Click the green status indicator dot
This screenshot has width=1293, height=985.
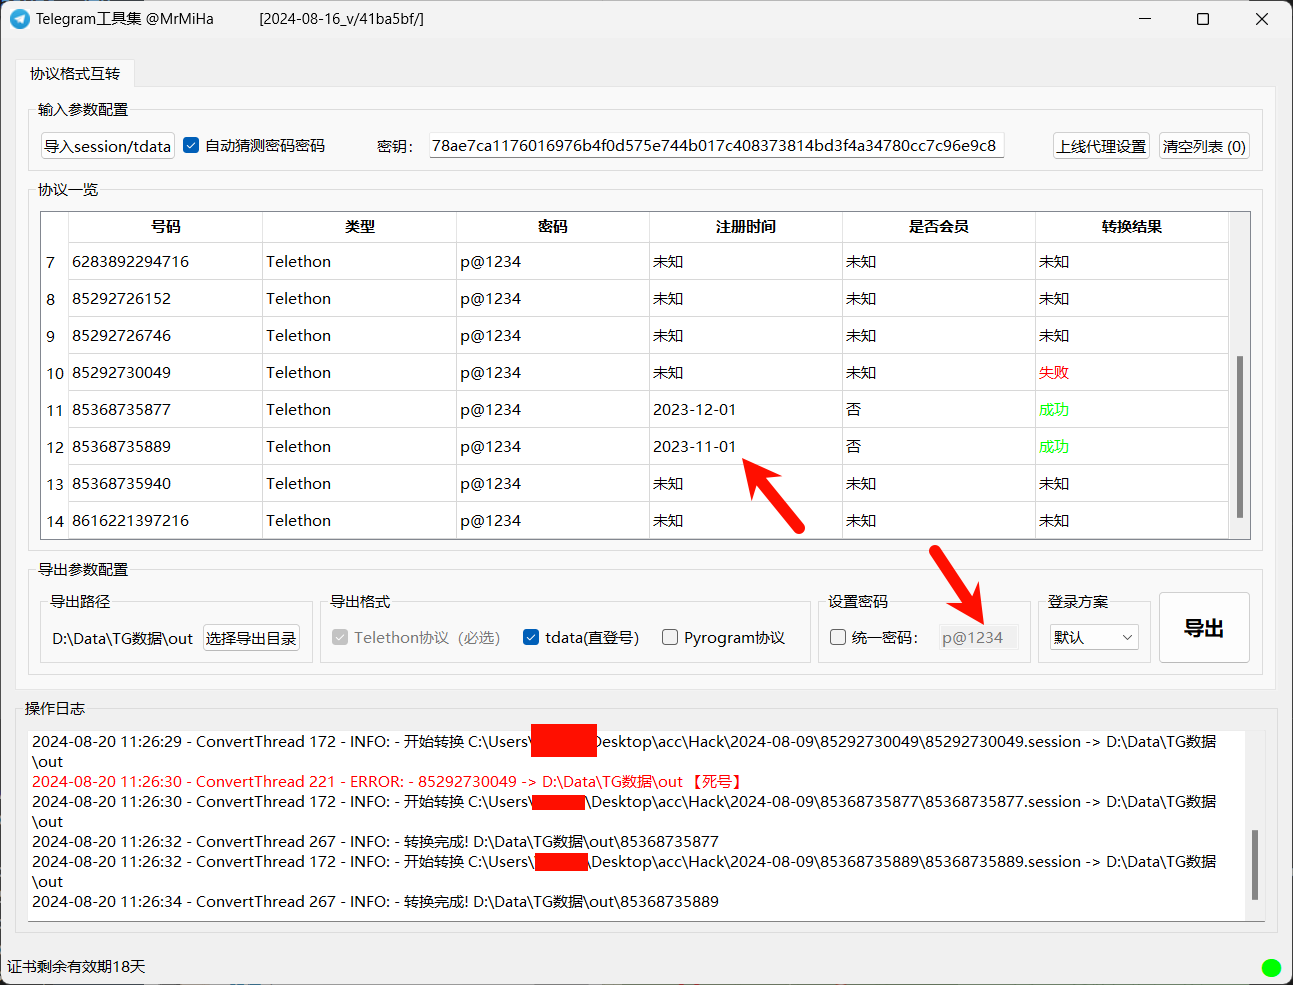(1271, 967)
